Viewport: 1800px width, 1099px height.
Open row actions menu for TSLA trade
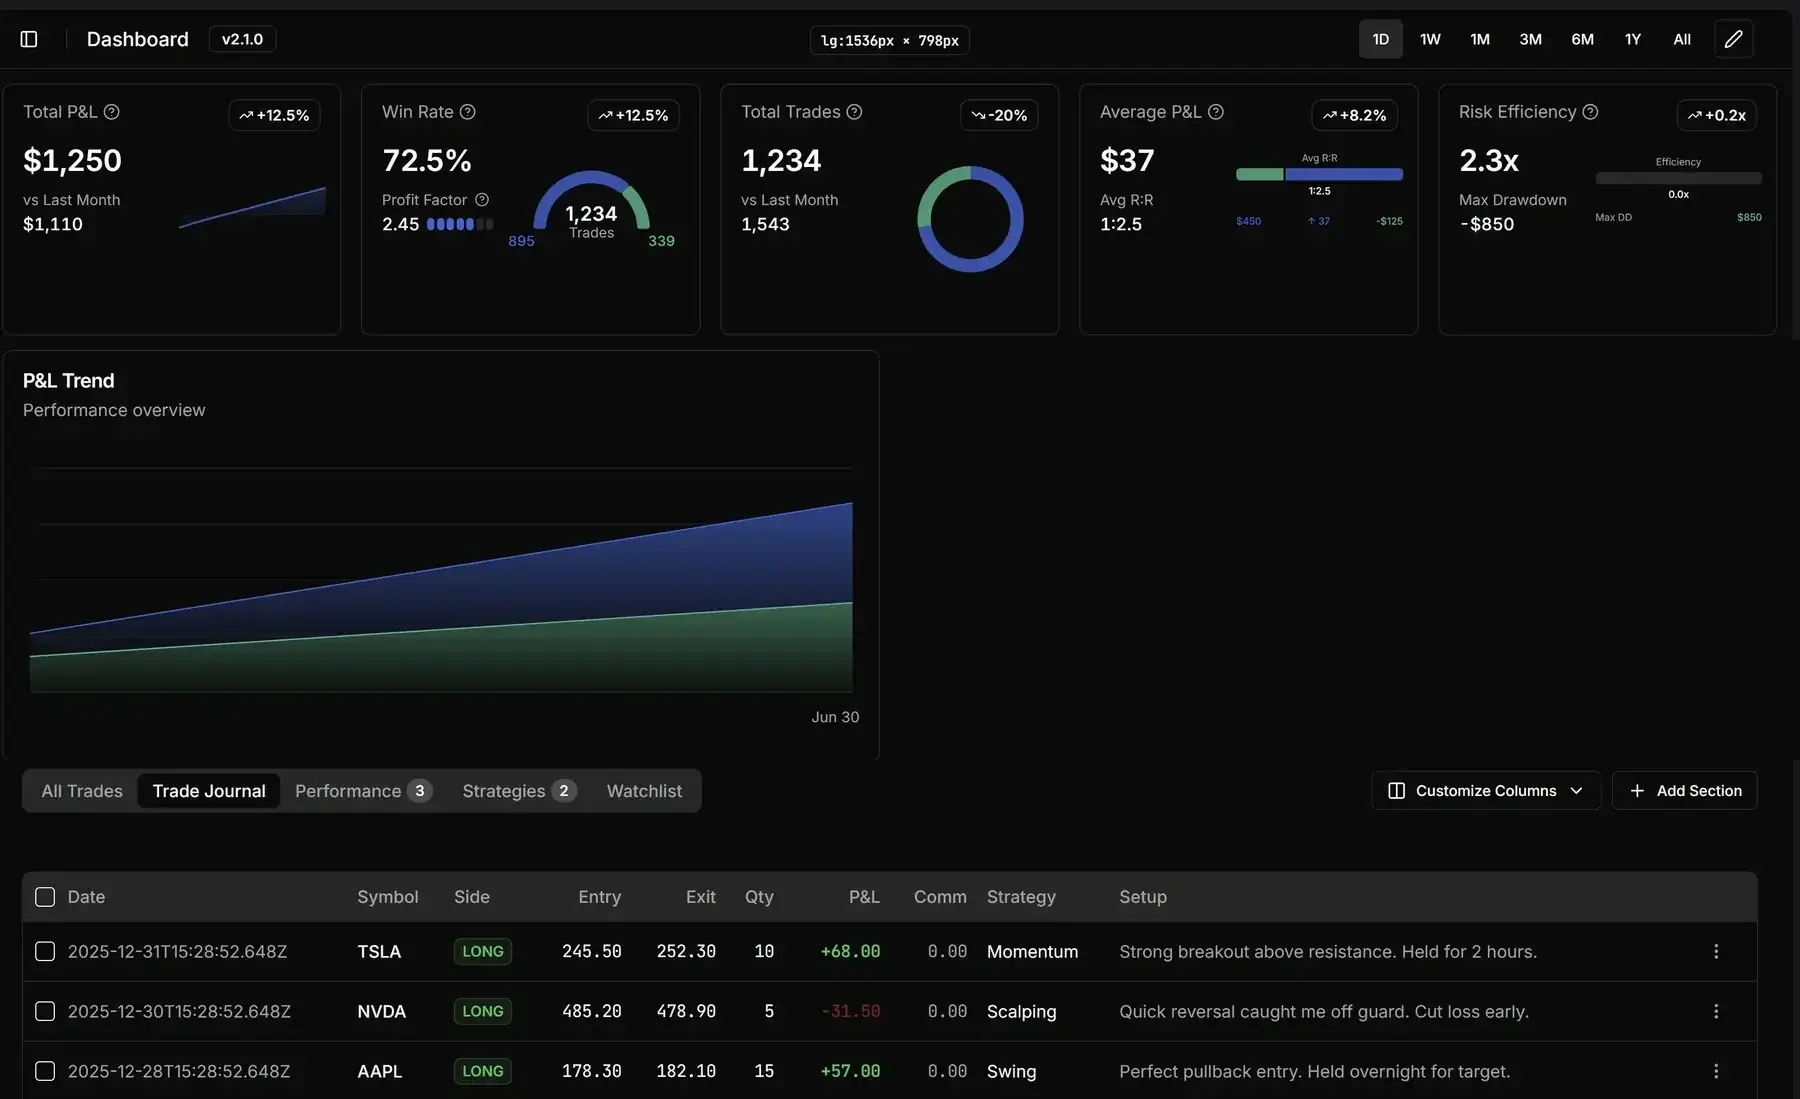coord(1716,951)
